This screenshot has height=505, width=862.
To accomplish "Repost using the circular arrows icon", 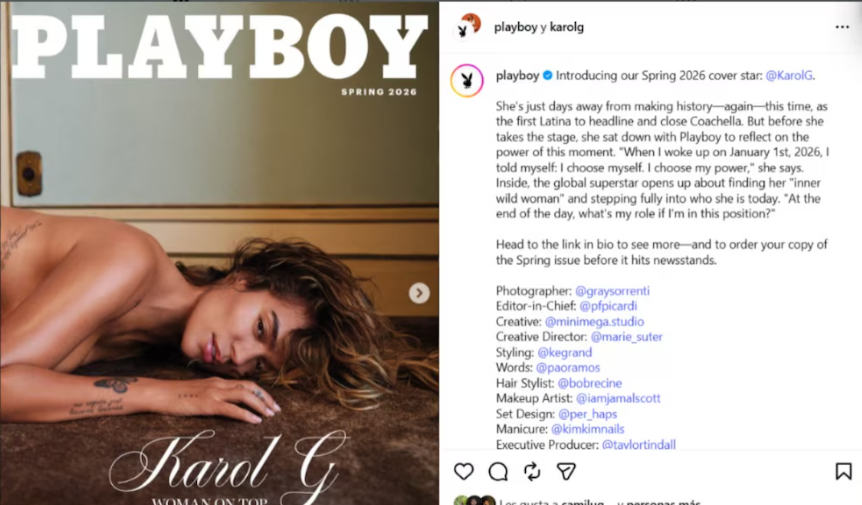I will [x=532, y=471].
